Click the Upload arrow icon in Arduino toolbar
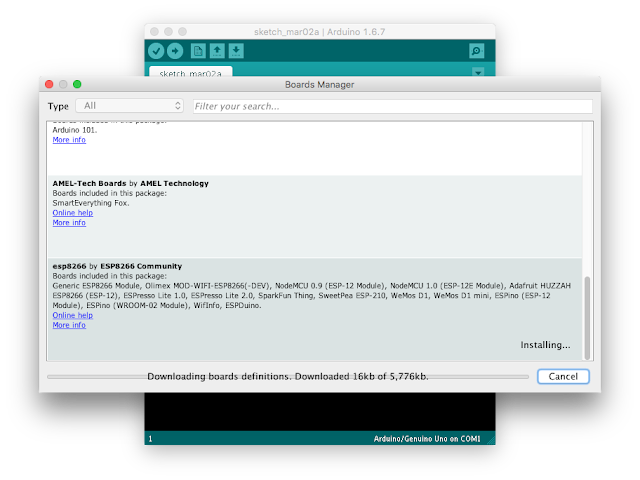640x480 pixels. [175, 51]
